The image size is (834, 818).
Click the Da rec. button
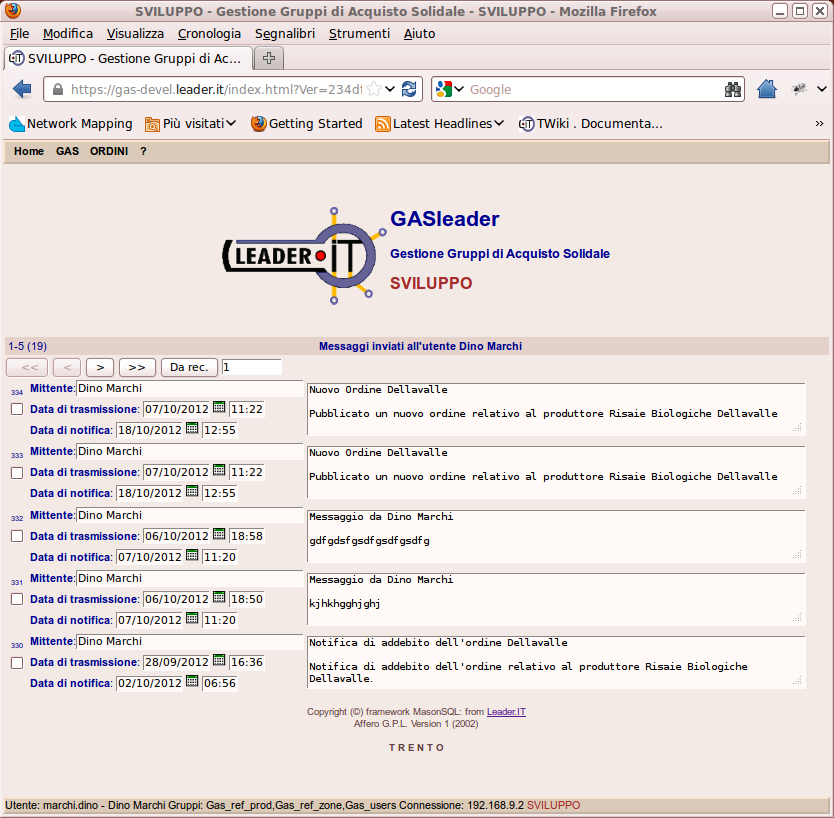click(189, 367)
